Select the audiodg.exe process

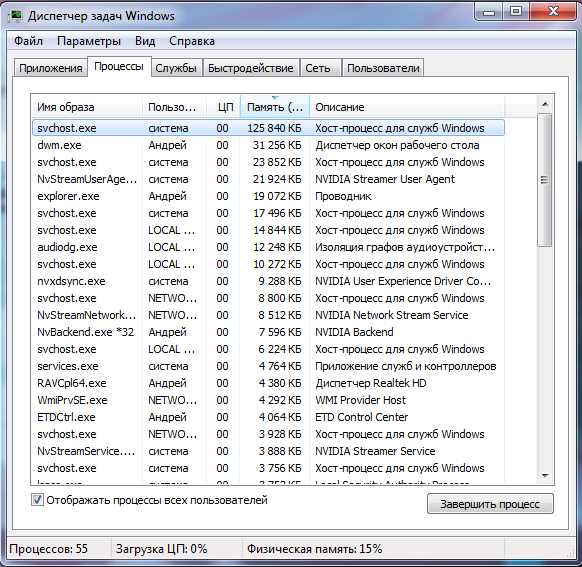[x=268, y=247]
